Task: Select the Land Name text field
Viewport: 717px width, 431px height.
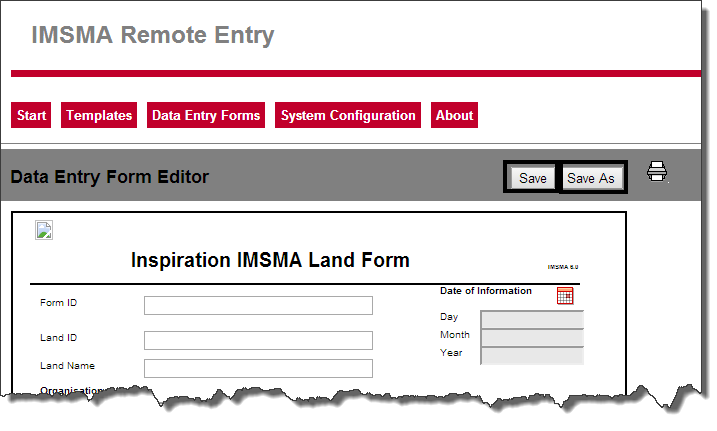Action: tap(258, 368)
